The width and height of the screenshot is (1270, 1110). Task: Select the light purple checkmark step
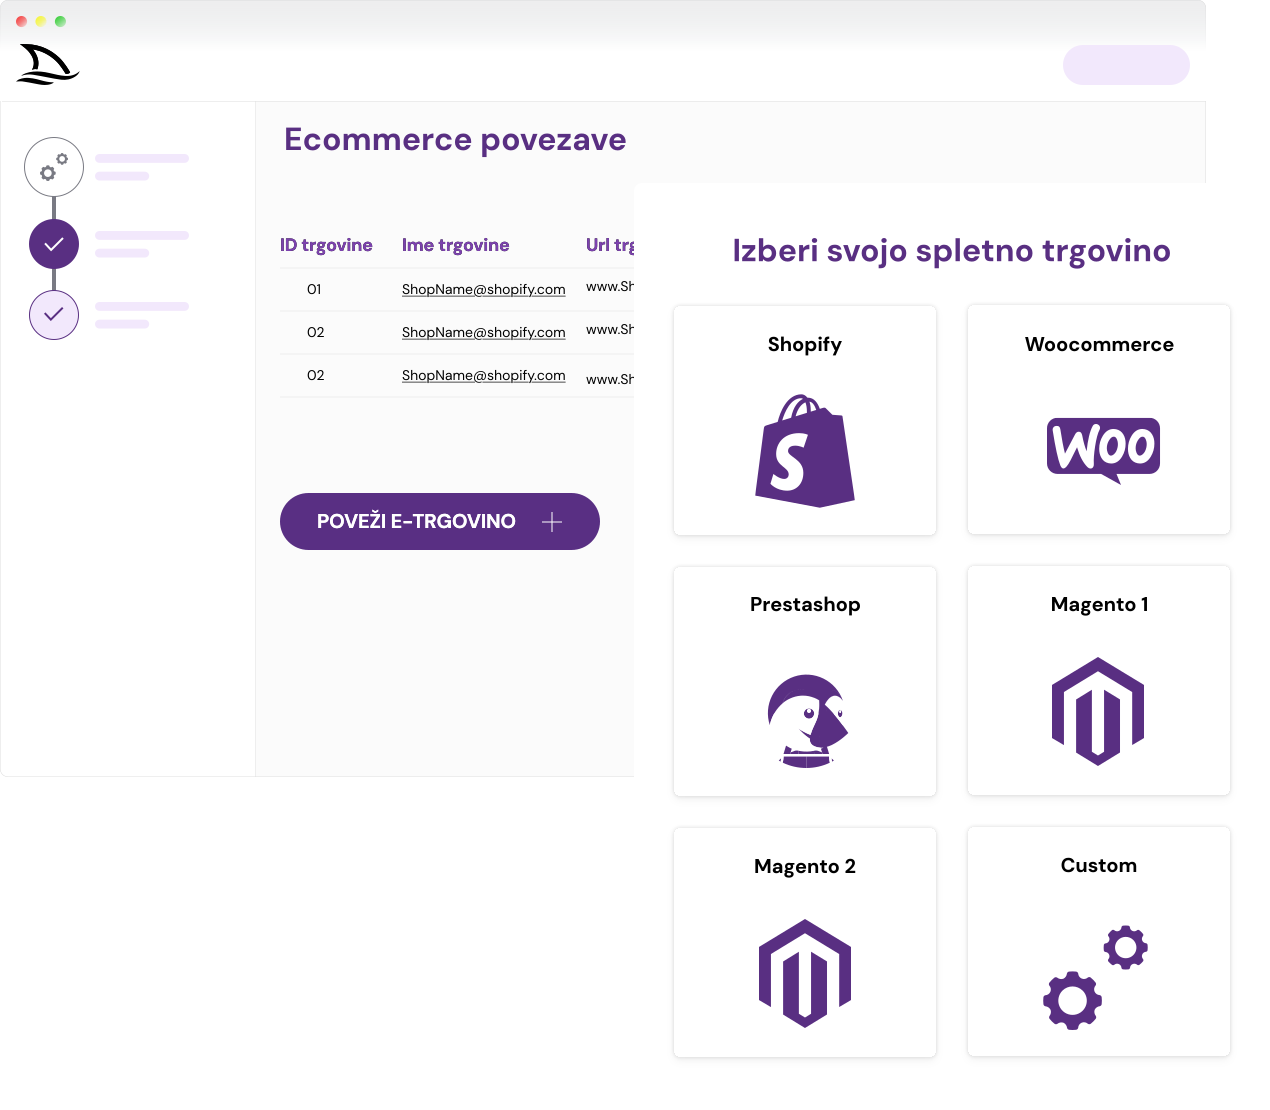pyautogui.click(x=54, y=315)
